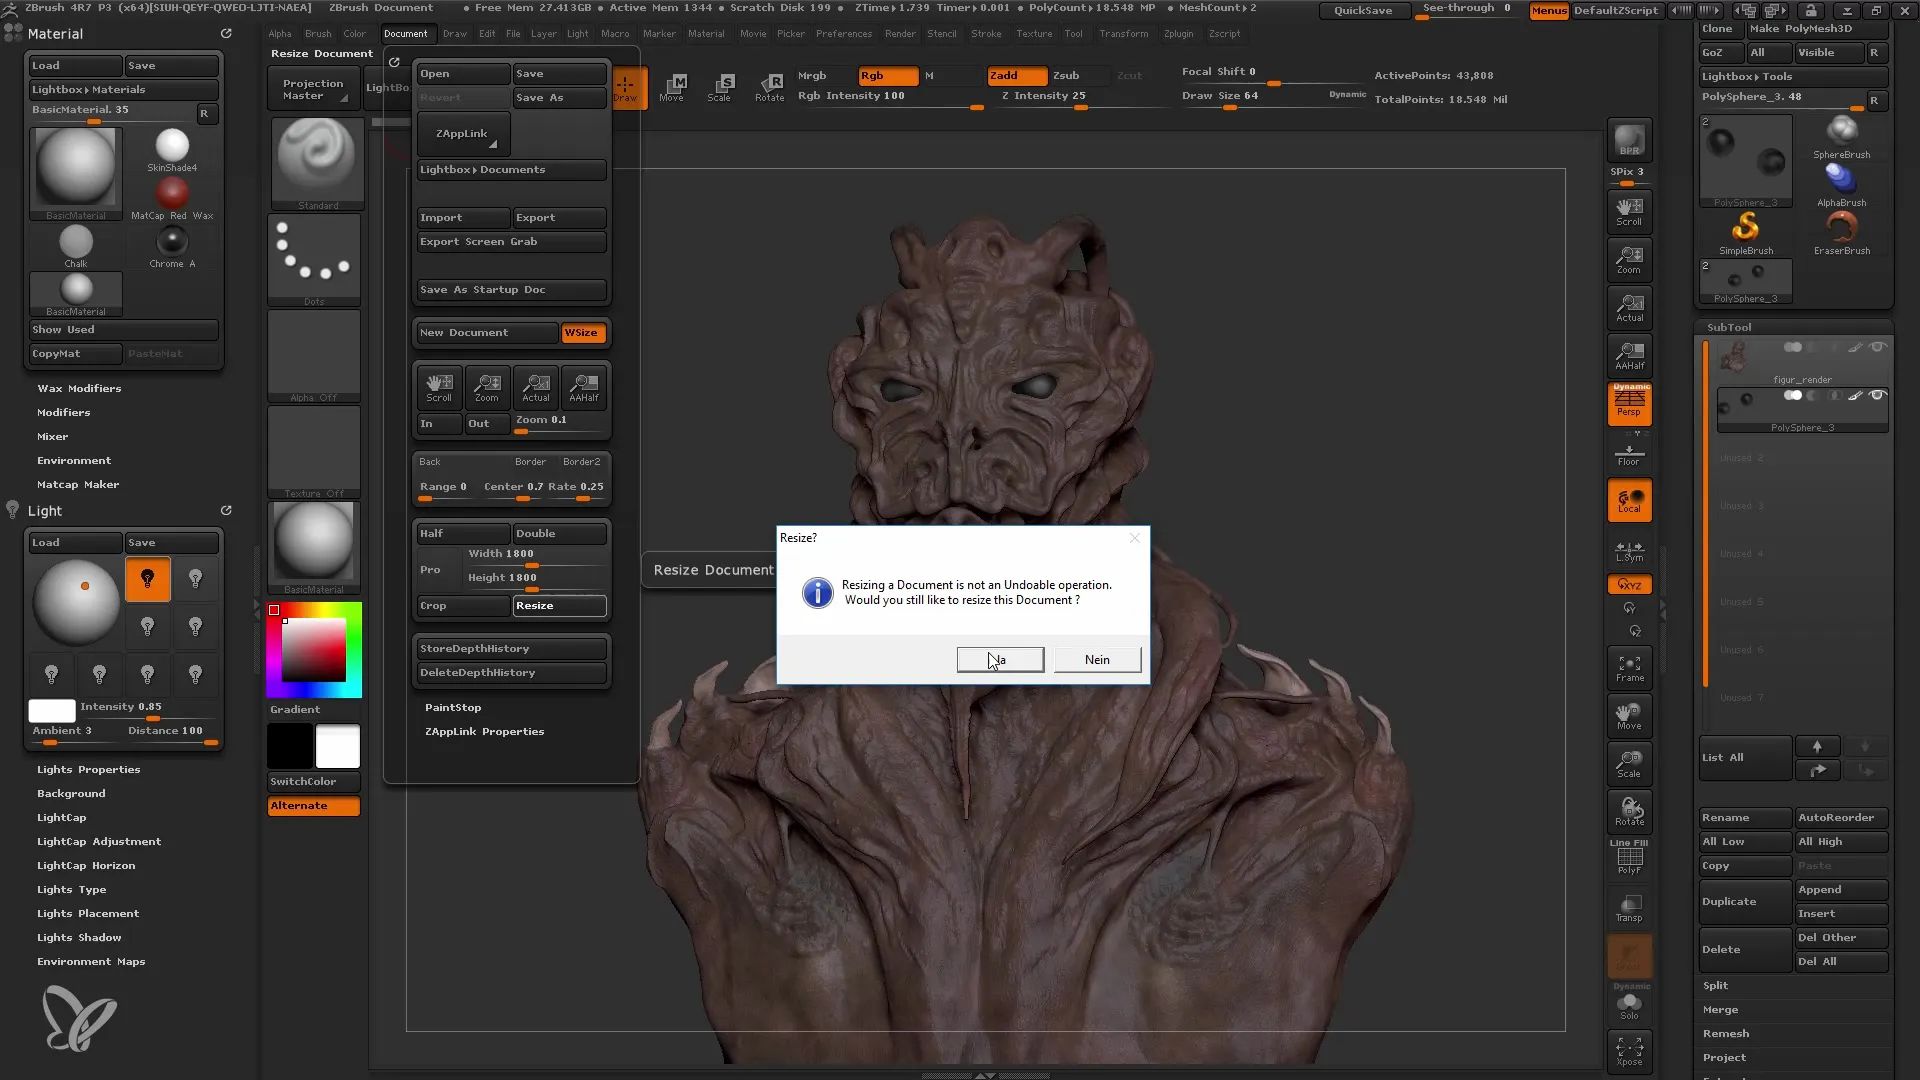1920x1080 pixels.
Task: Expand the Environment Maps section
Action: pos(90,960)
